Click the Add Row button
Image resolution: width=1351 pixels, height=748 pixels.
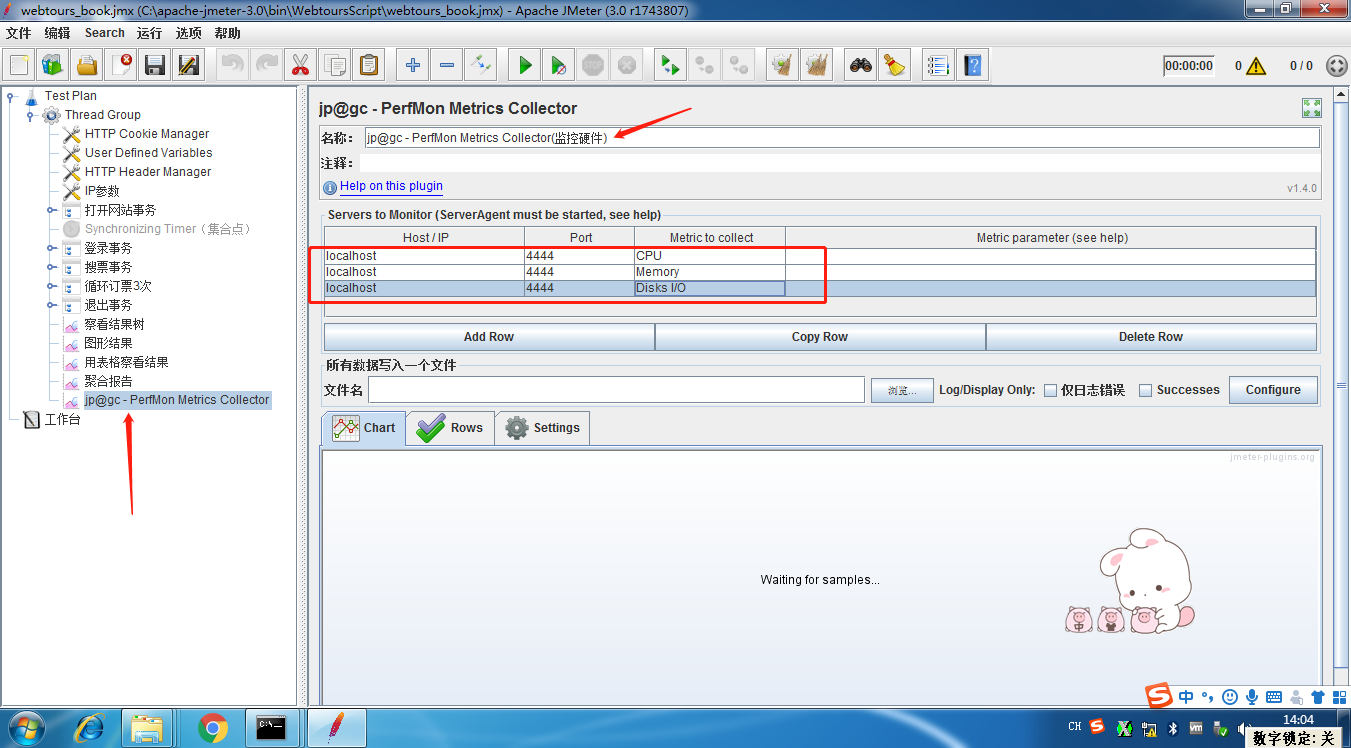click(x=489, y=337)
